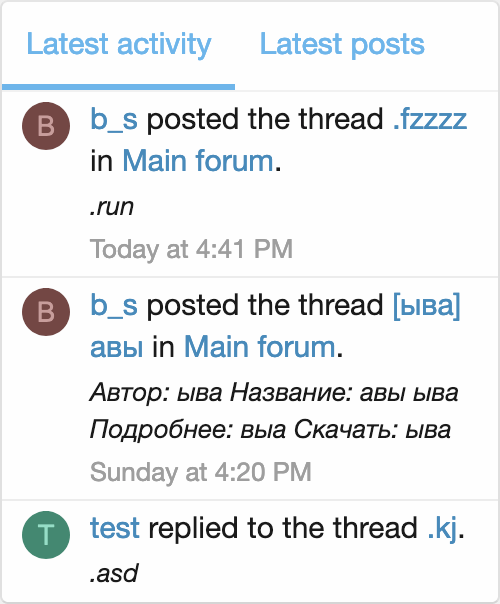Click the .asd reply snippet
The width and height of the screenshot is (500, 604).
(114, 573)
